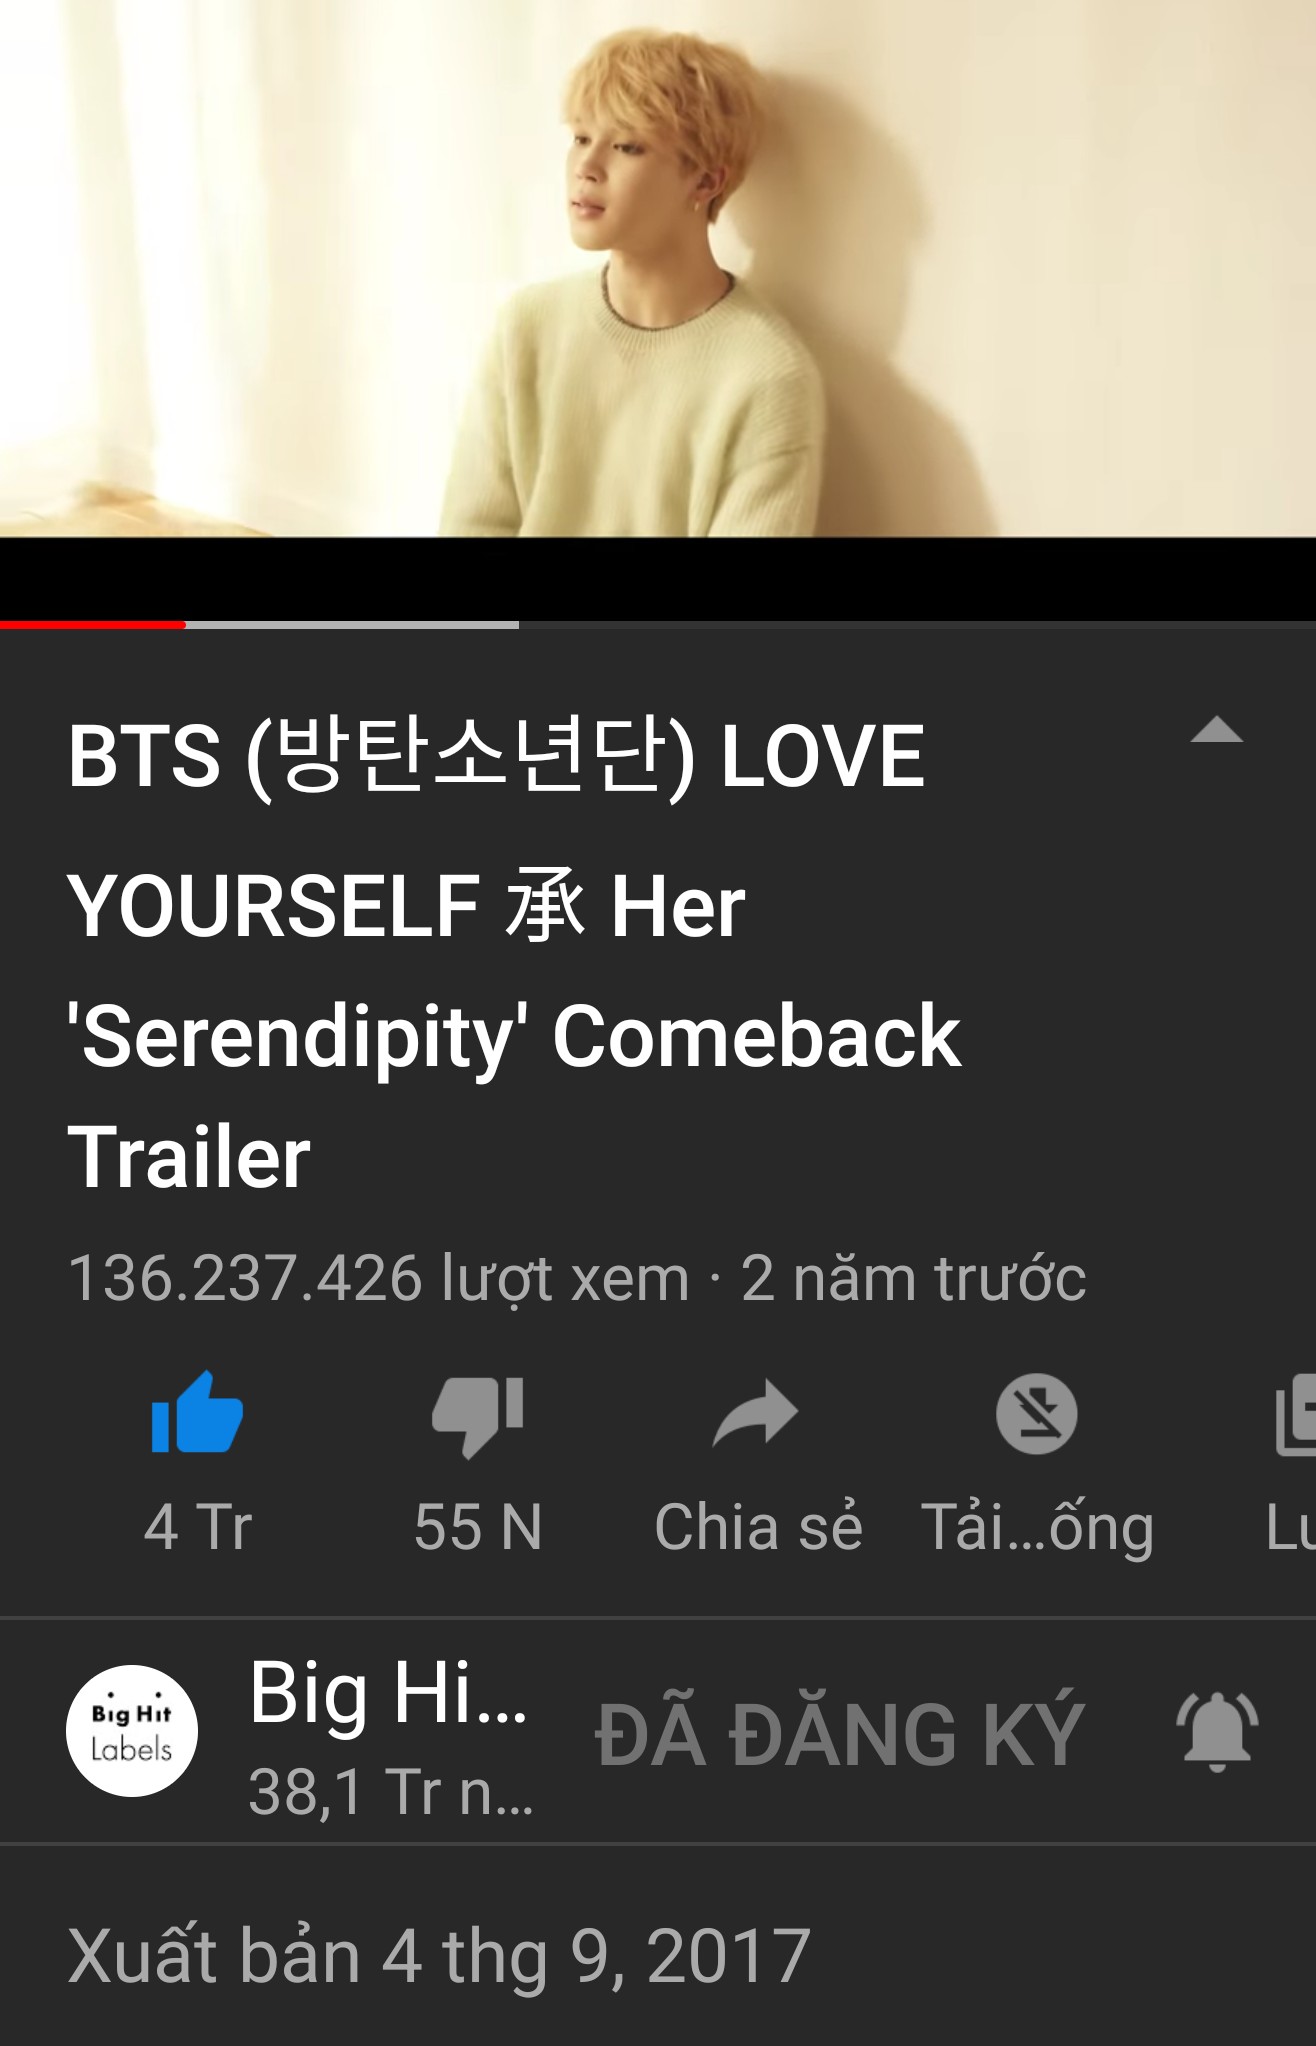
Task: Open the Big Hit Labels channel avatar
Action: [132, 1731]
